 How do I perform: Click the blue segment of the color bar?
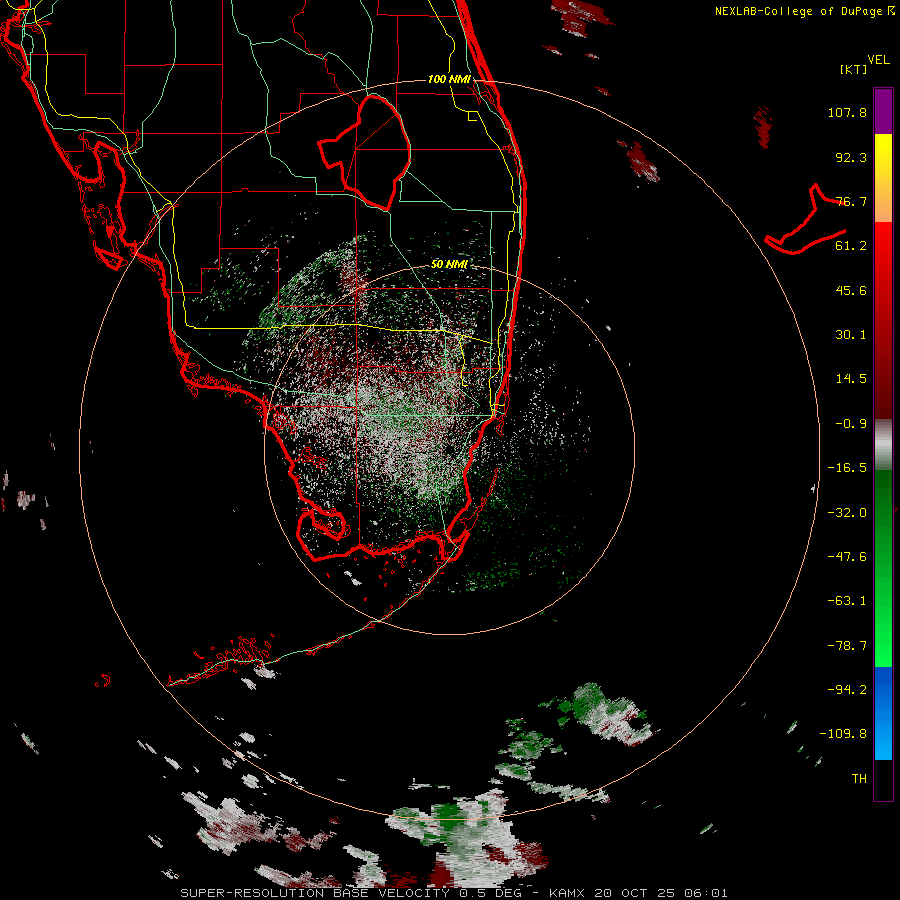click(883, 713)
